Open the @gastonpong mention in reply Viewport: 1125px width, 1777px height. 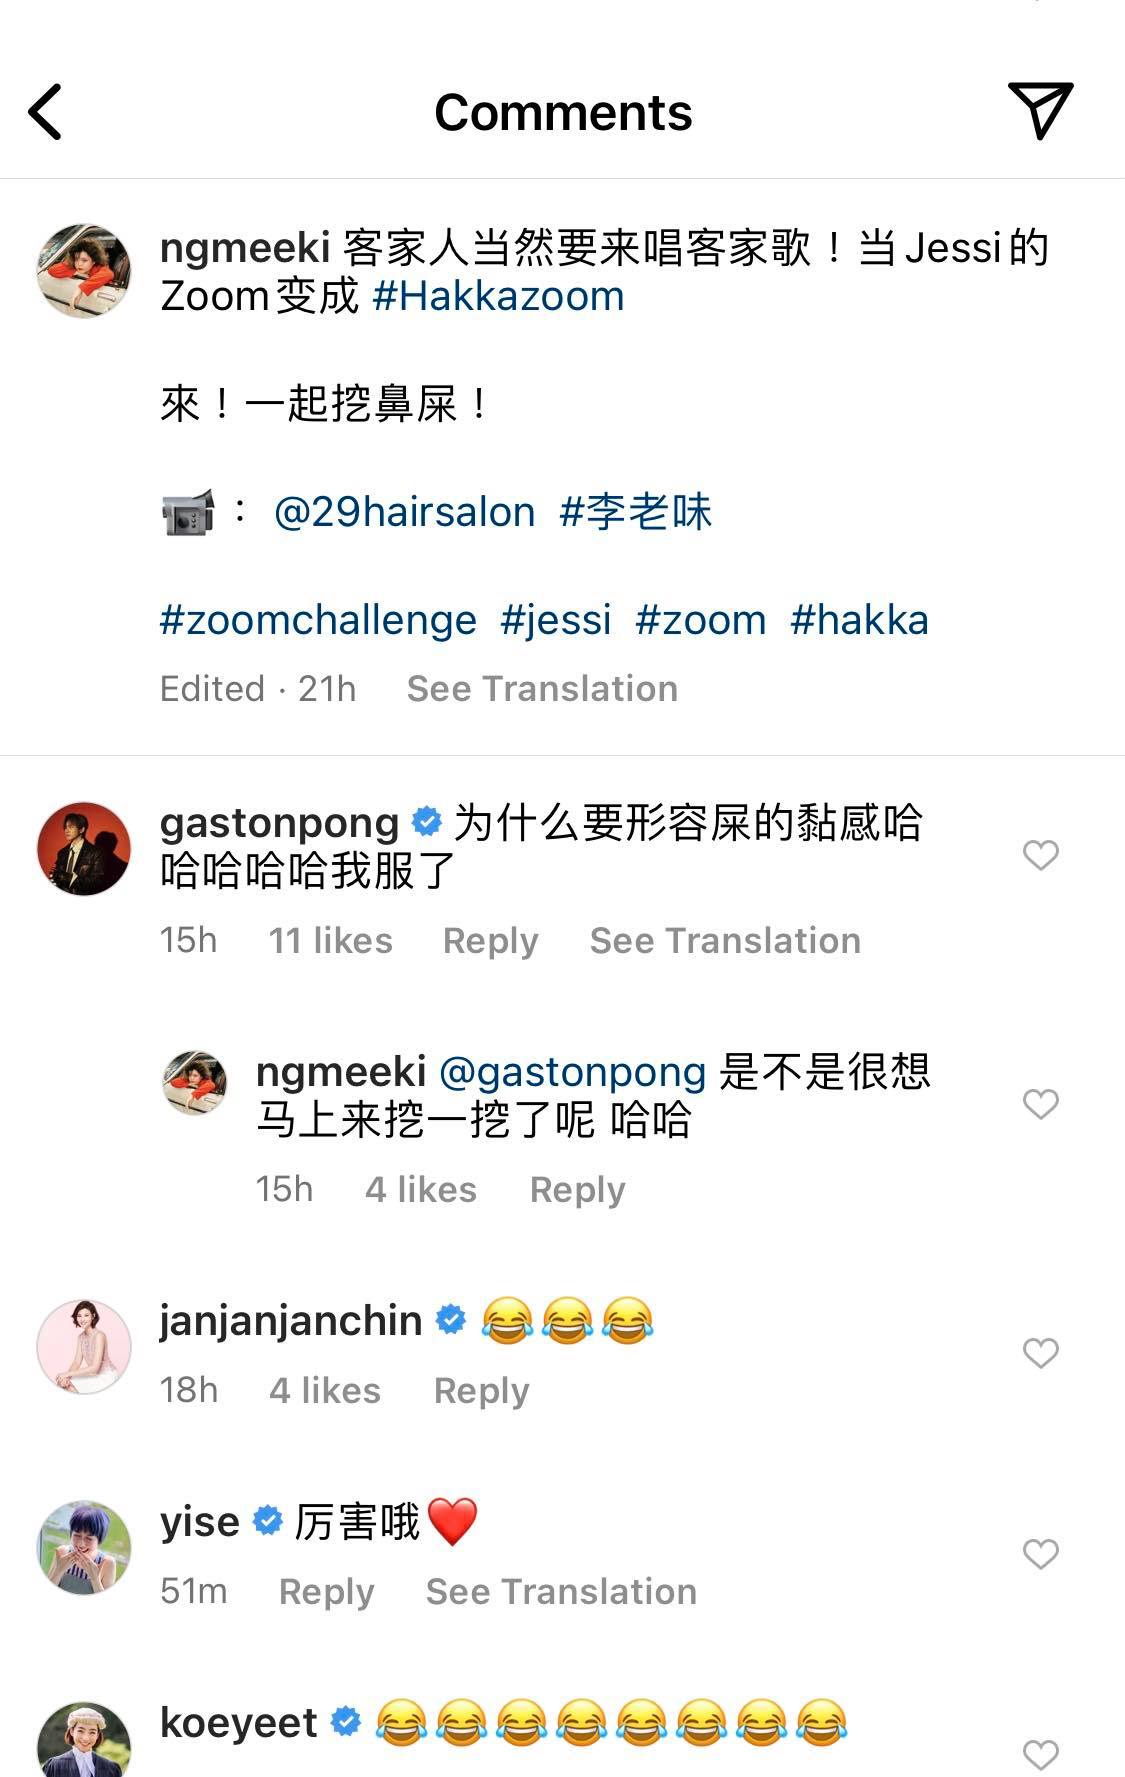point(572,1072)
